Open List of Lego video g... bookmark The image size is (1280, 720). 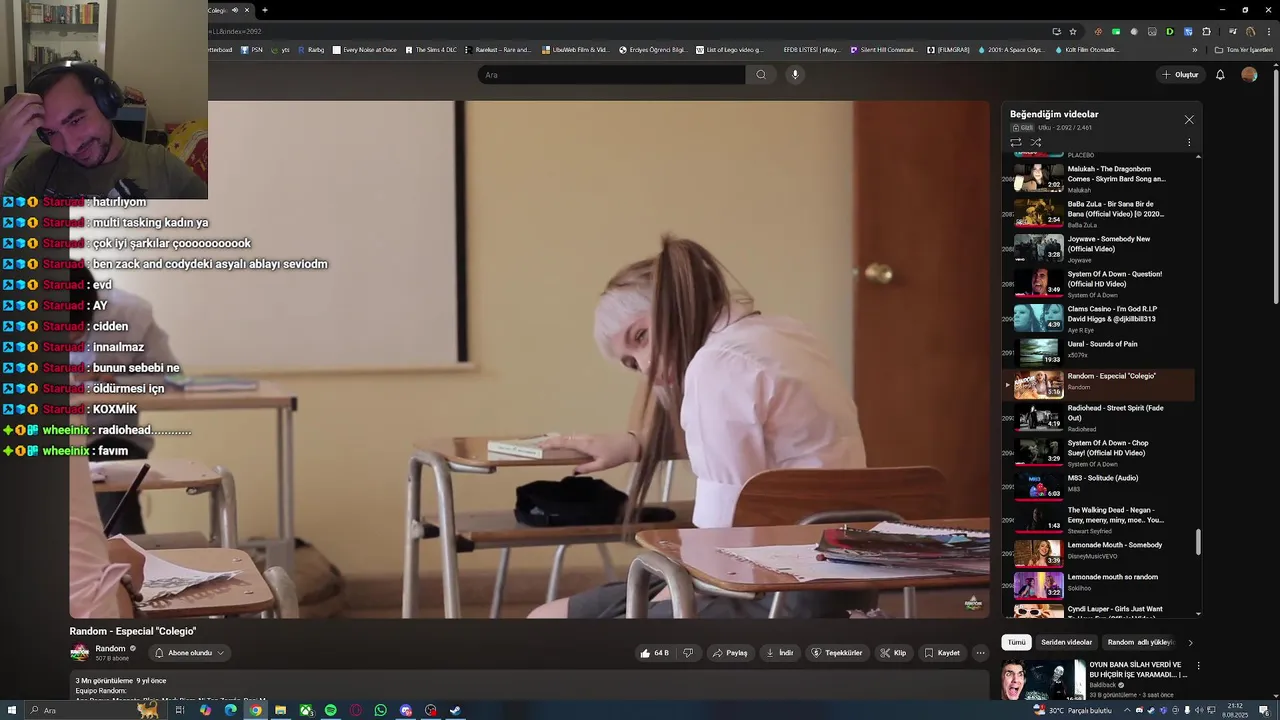[728, 49]
